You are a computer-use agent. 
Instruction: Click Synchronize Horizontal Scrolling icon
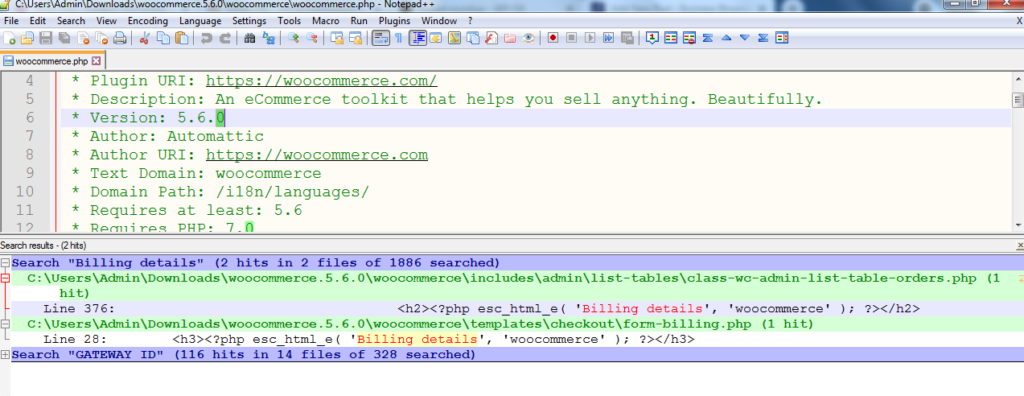tap(355, 38)
